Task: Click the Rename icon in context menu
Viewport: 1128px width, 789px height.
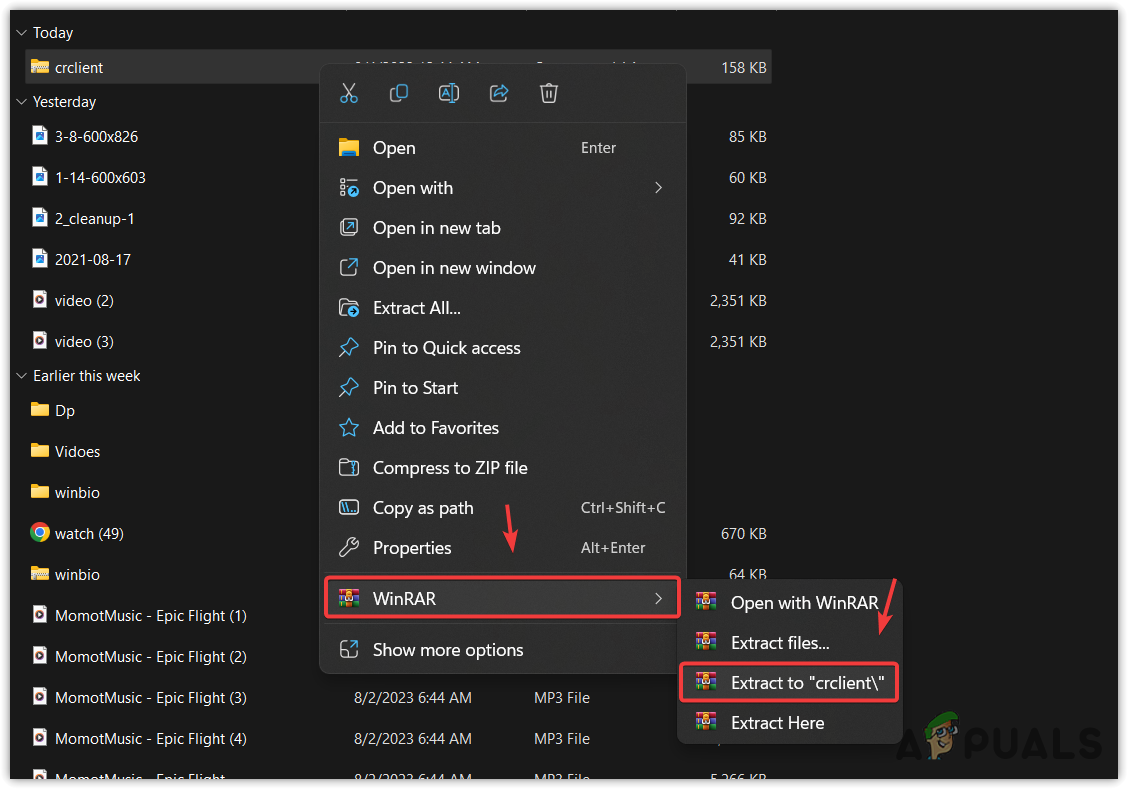Action: (449, 93)
